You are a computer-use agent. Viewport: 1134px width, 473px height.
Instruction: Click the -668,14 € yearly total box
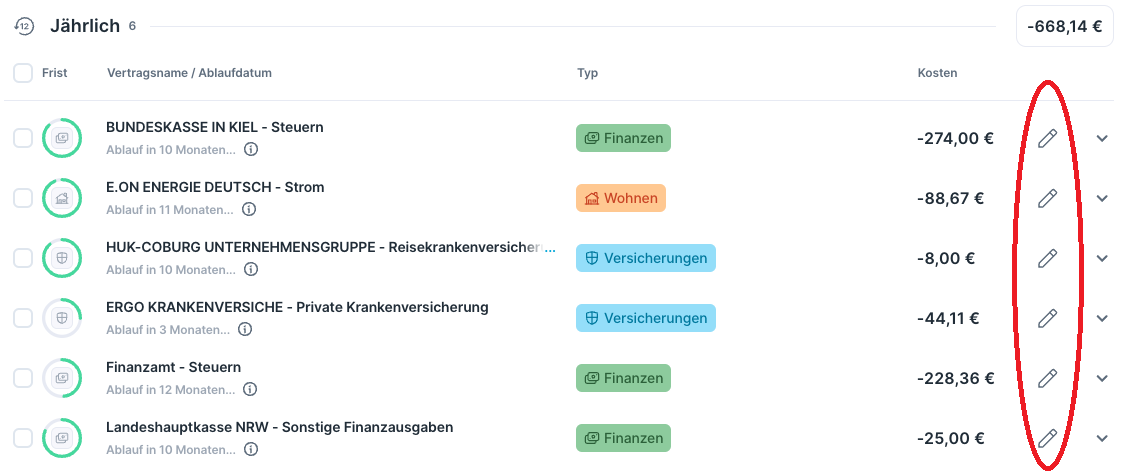[1065, 27]
